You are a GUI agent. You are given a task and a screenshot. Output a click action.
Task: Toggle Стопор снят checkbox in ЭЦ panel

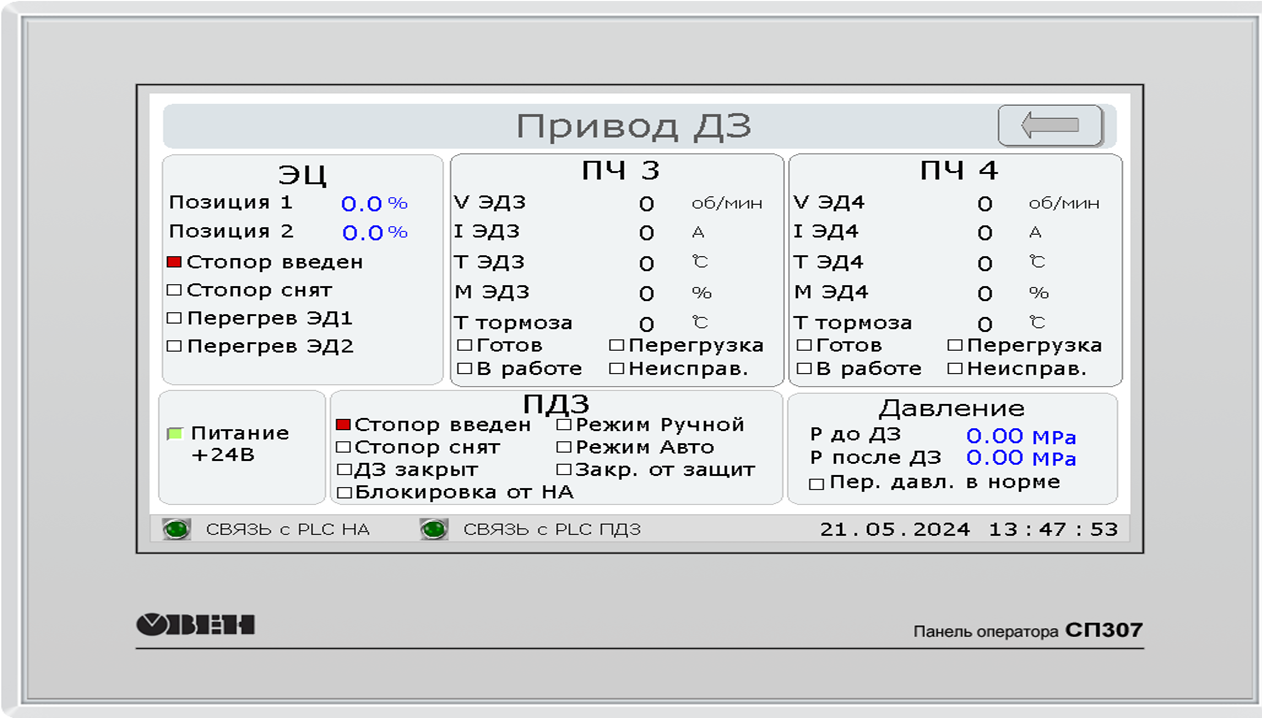pos(174,291)
